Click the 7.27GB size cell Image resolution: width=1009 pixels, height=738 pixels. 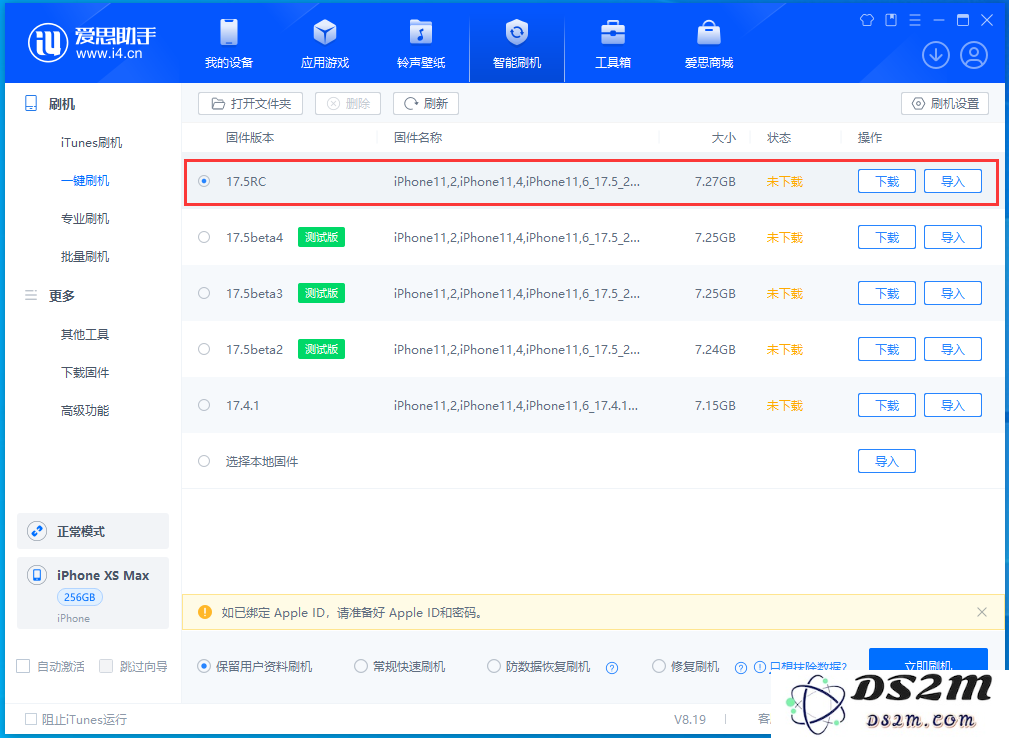(x=715, y=181)
